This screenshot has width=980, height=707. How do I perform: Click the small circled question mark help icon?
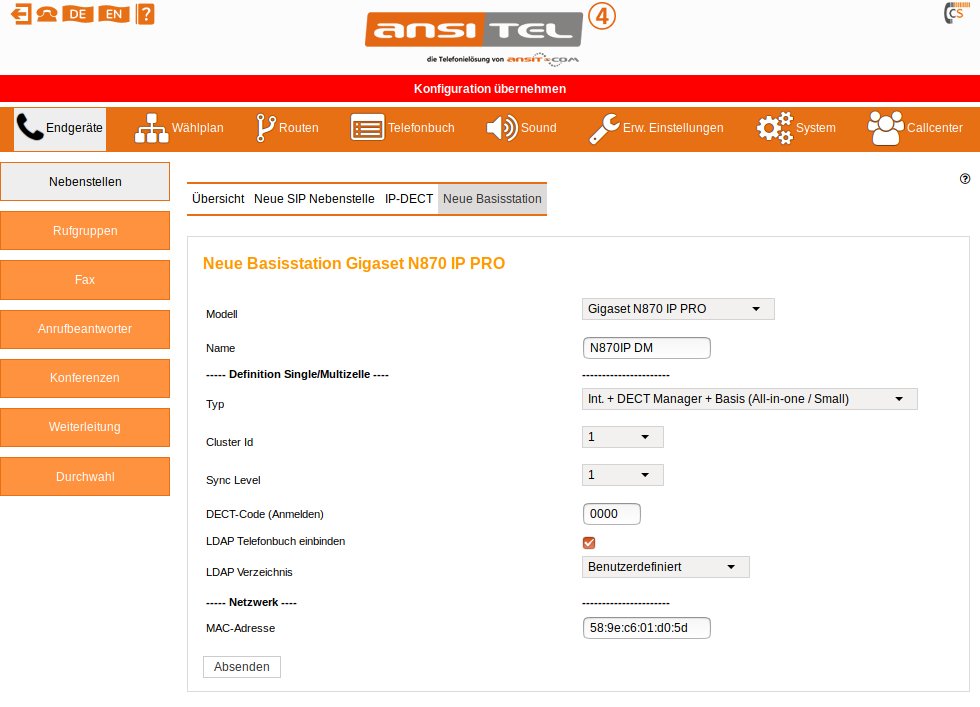[965, 179]
